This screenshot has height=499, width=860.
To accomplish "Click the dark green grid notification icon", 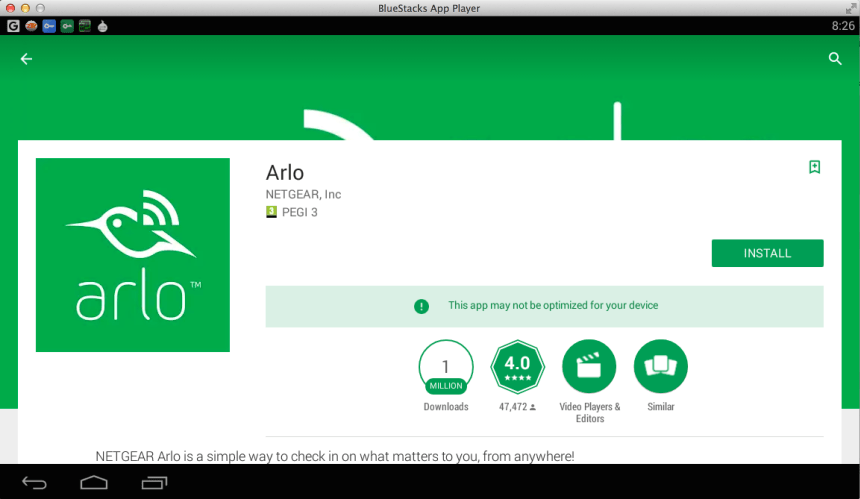I will pyautogui.click(x=84, y=26).
